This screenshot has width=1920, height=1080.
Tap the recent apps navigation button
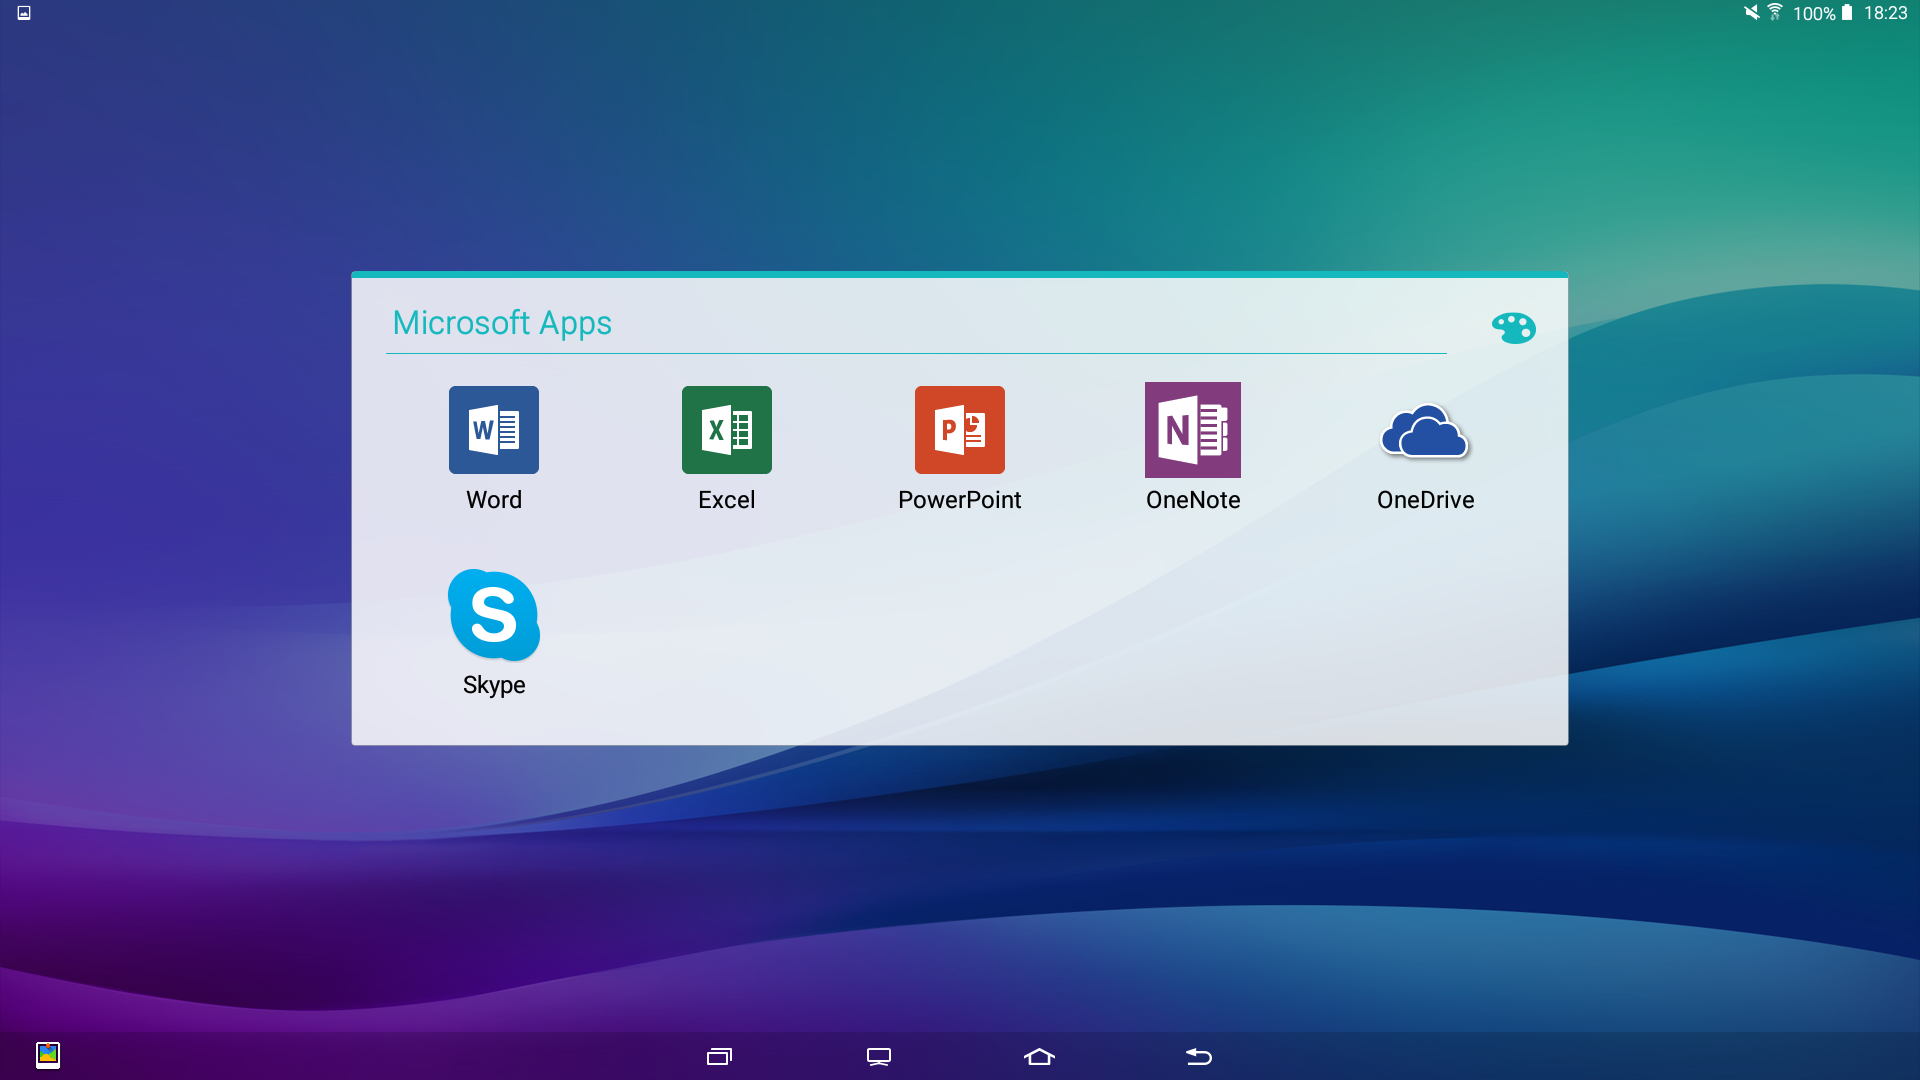pos(720,1056)
